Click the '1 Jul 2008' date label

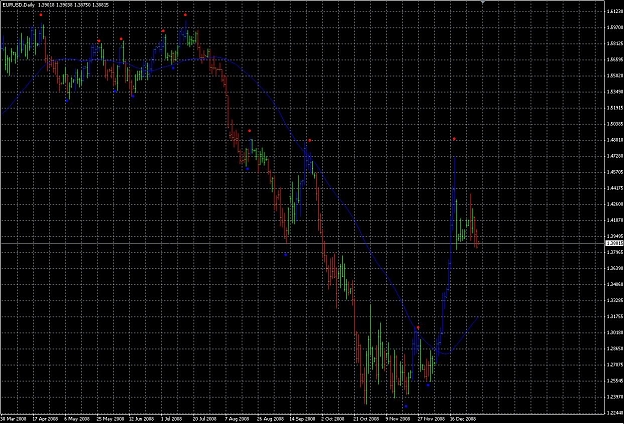click(x=171, y=420)
